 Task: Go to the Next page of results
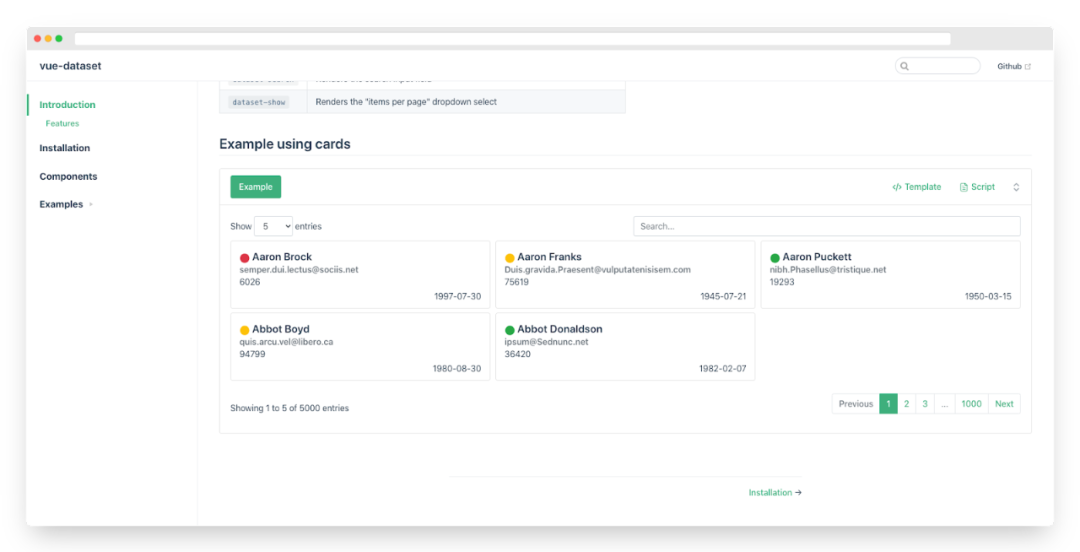[x=1004, y=404]
